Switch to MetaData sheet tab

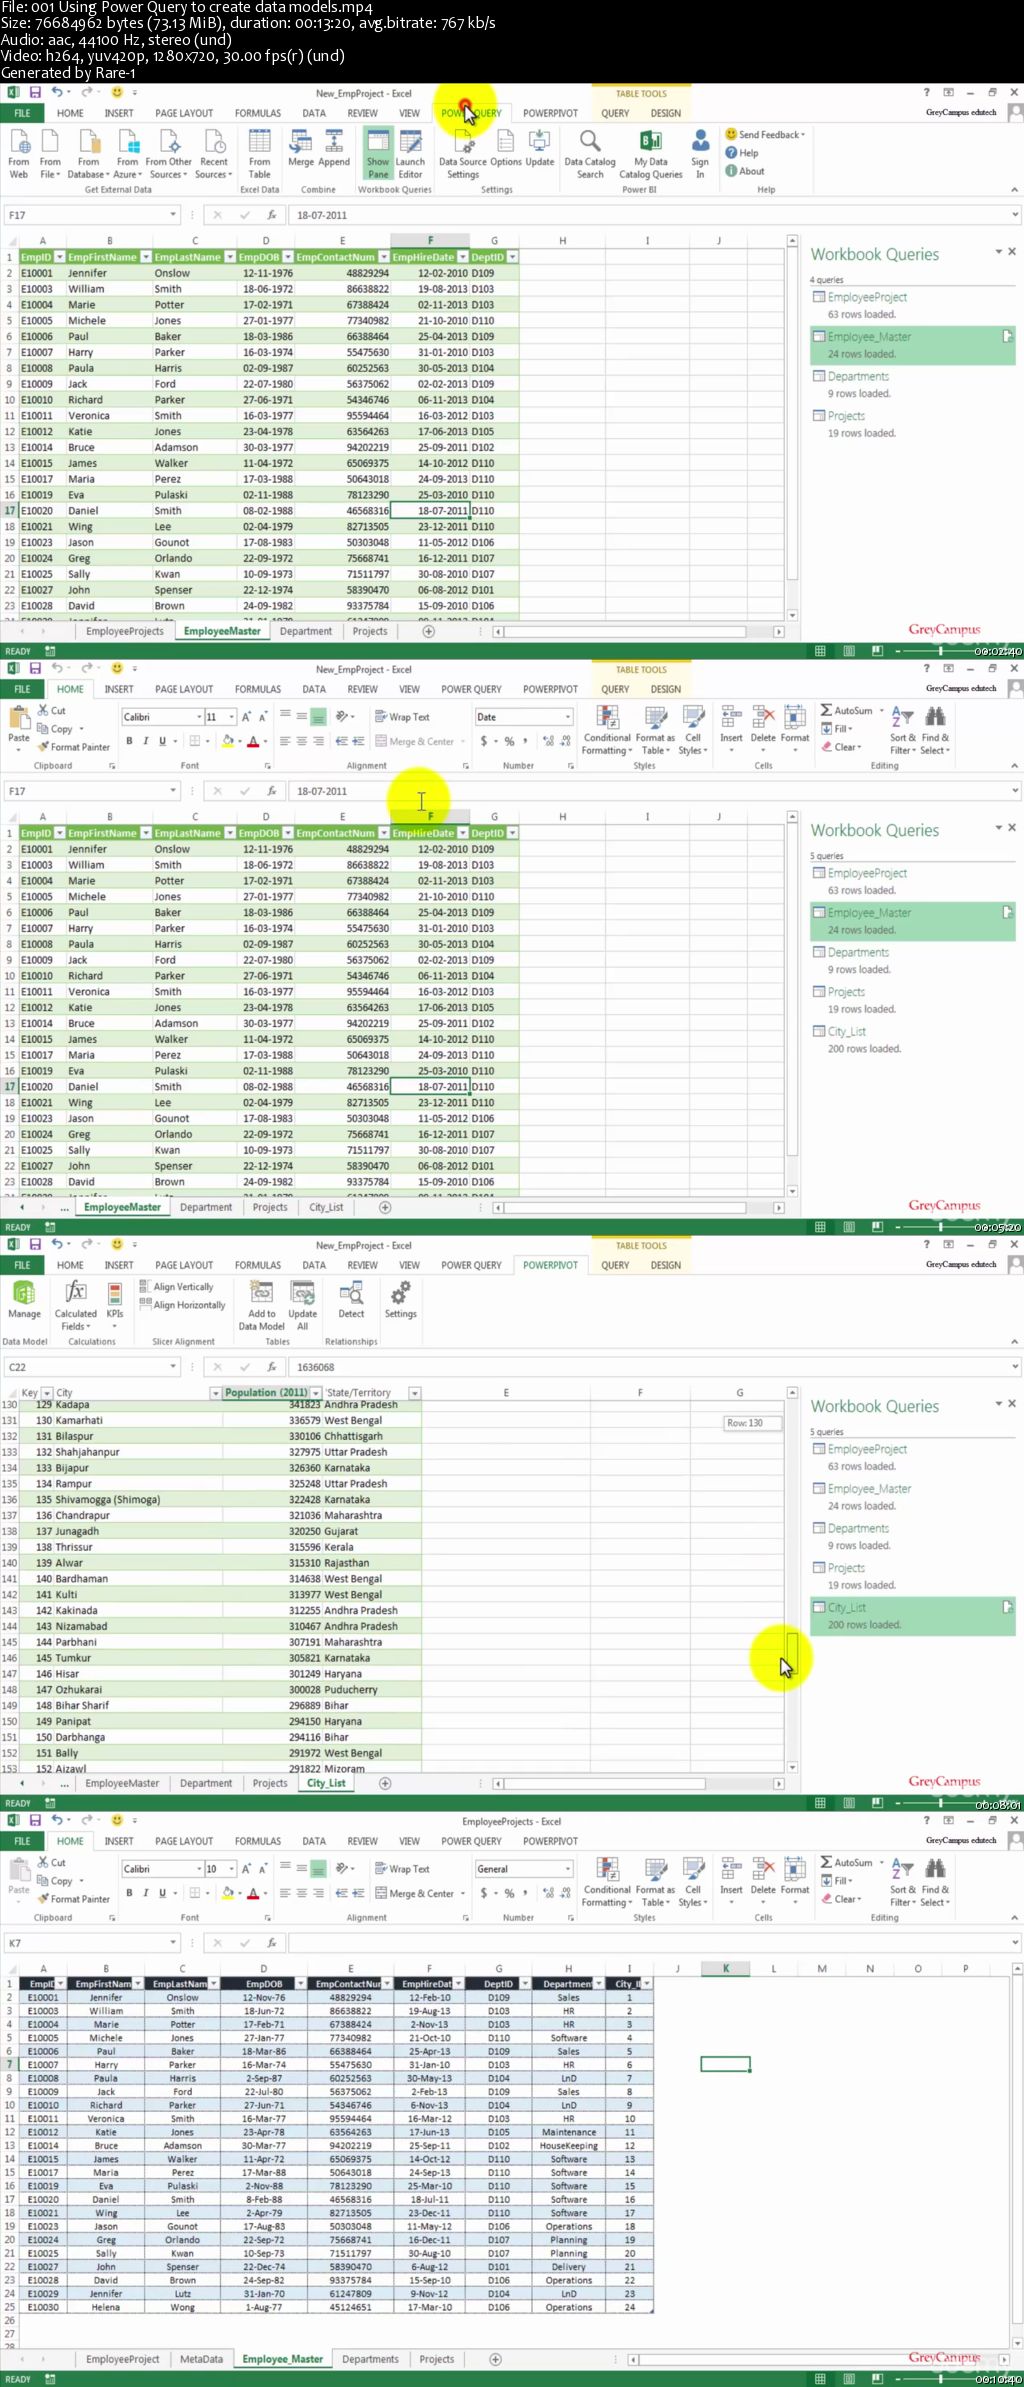pyautogui.click(x=202, y=2359)
